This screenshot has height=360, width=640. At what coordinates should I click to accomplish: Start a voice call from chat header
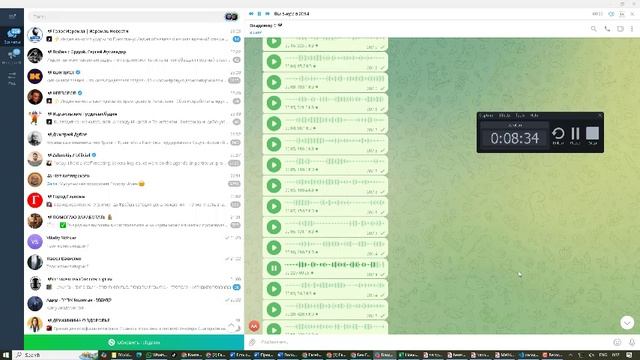coord(607,29)
